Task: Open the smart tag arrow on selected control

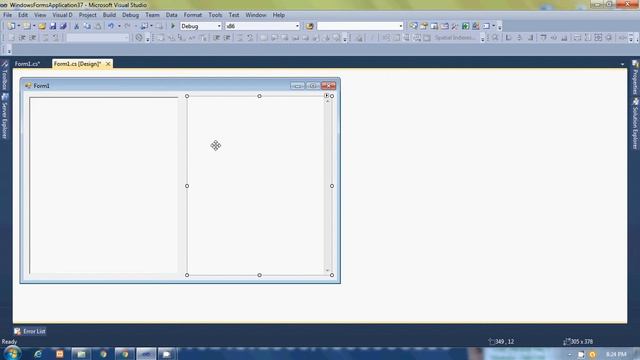Action: click(327, 96)
